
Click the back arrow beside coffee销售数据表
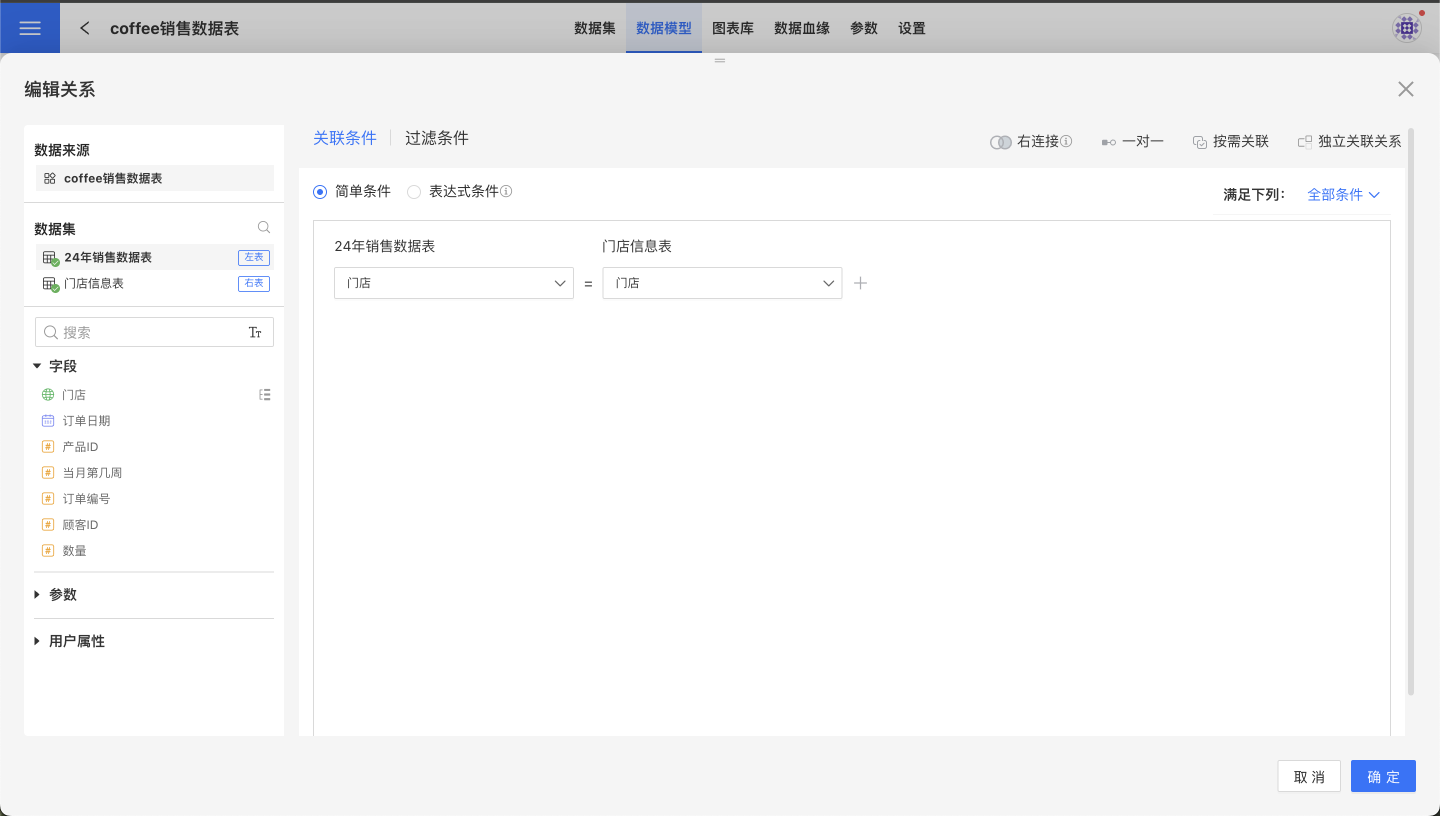[x=85, y=28]
